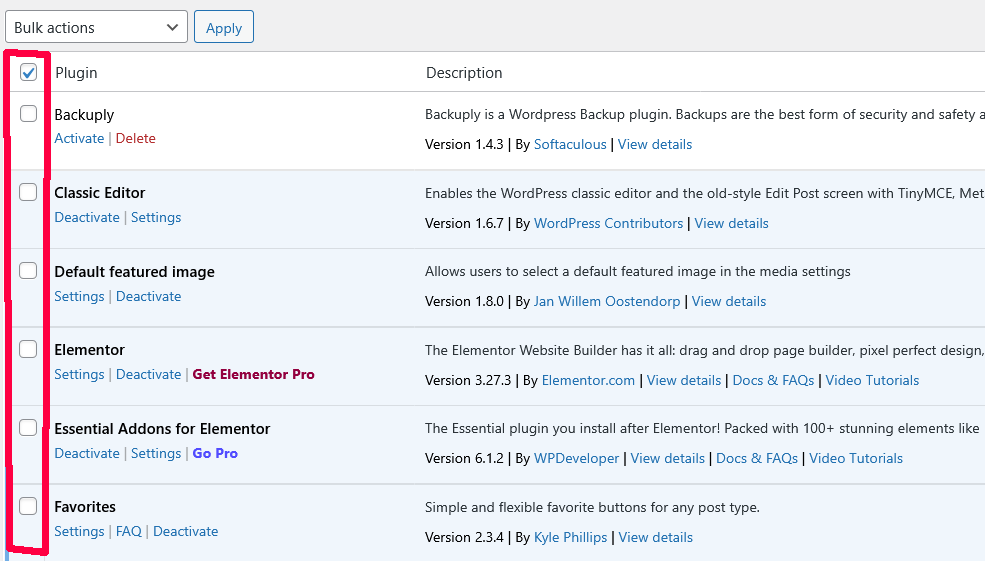Screen dimensions: 985x561
Task: Click Version 1.8.0 text
Action: tap(464, 302)
